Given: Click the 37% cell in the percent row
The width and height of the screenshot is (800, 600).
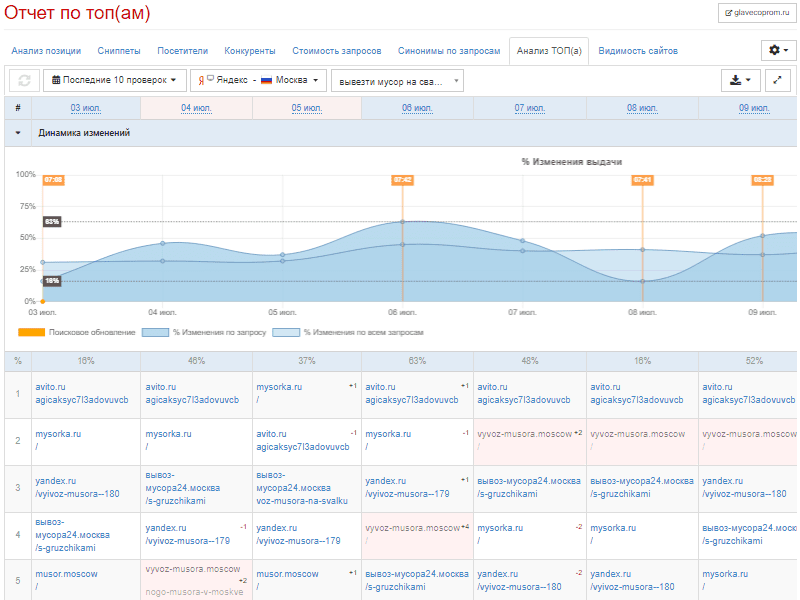Looking at the screenshot, I should 307,361.
